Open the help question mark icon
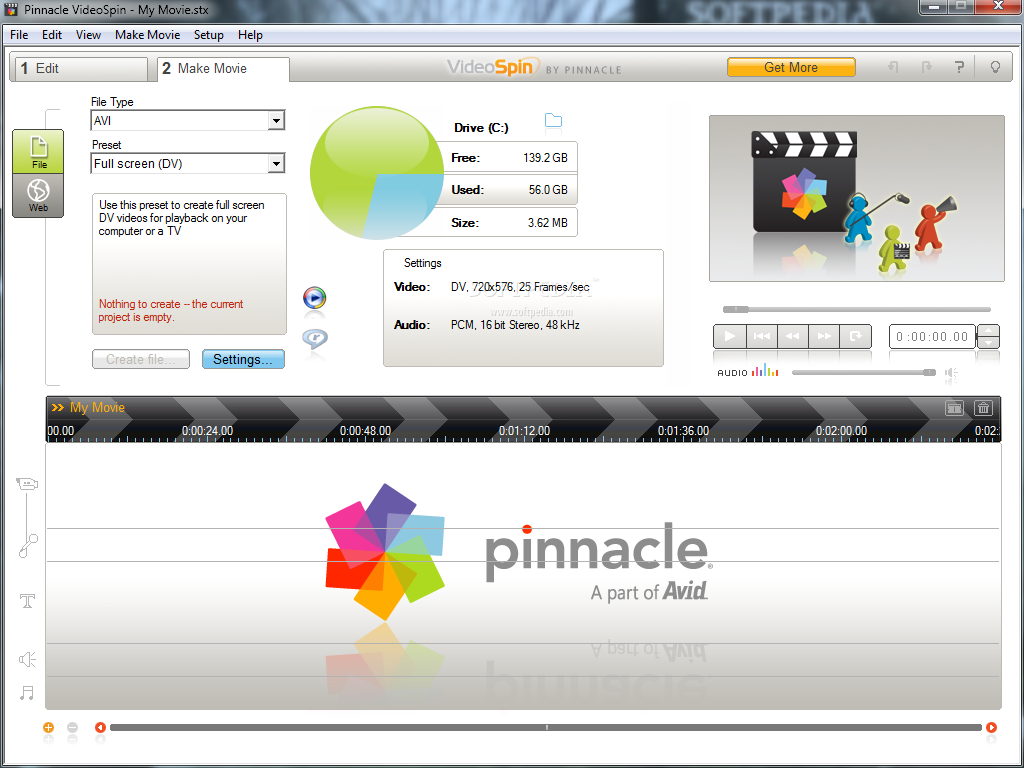 pos(959,67)
